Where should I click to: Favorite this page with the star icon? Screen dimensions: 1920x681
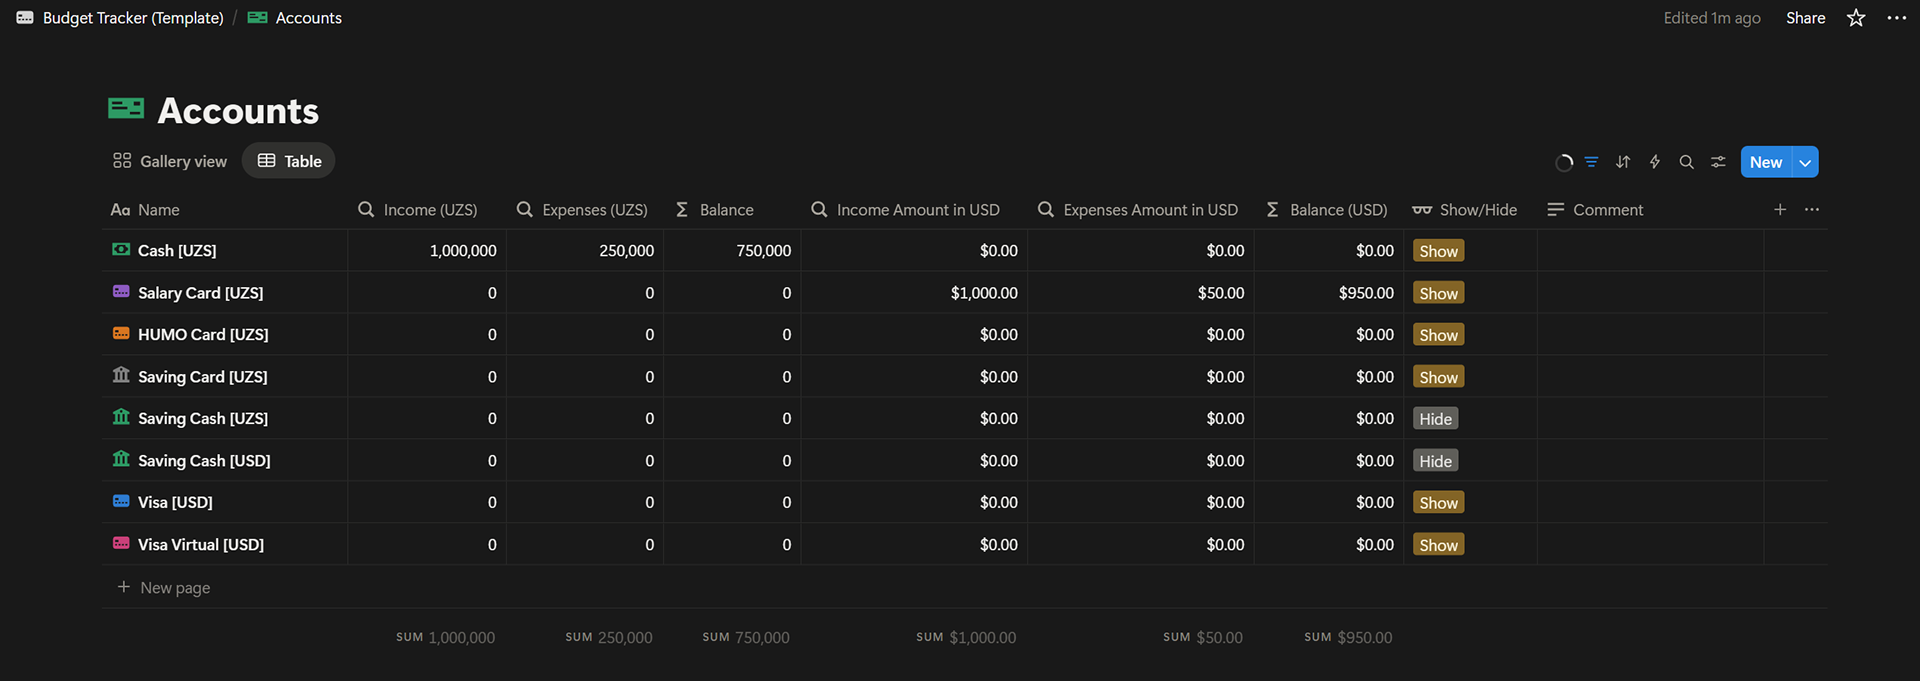pyautogui.click(x=1856, y=18)
